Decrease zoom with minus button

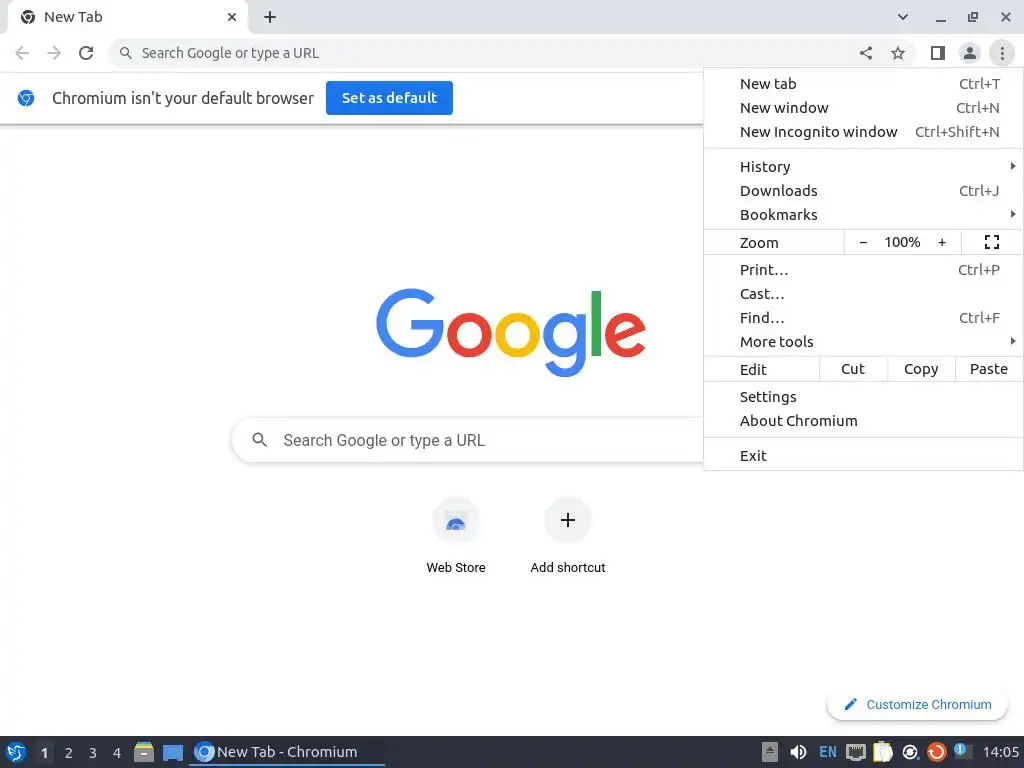tap(863, 242)
